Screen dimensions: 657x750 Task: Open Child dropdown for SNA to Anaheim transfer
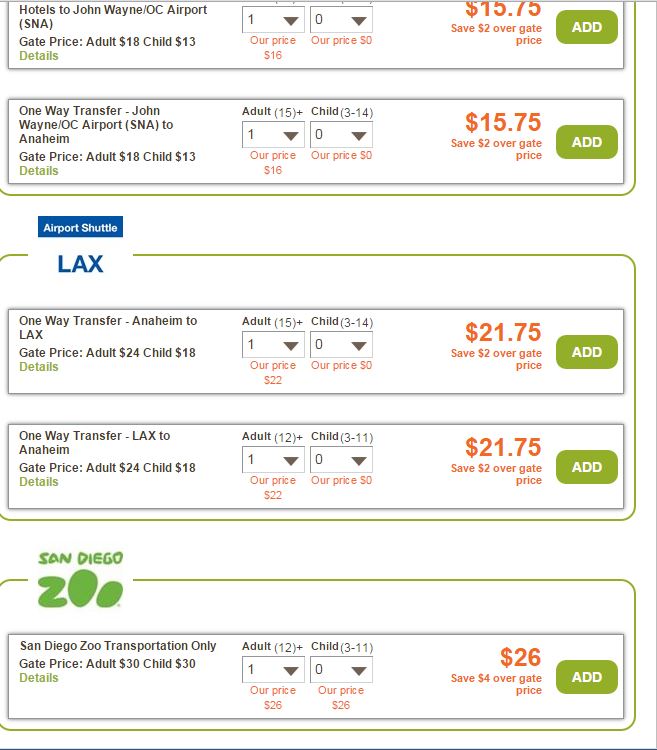coord(340,135)
